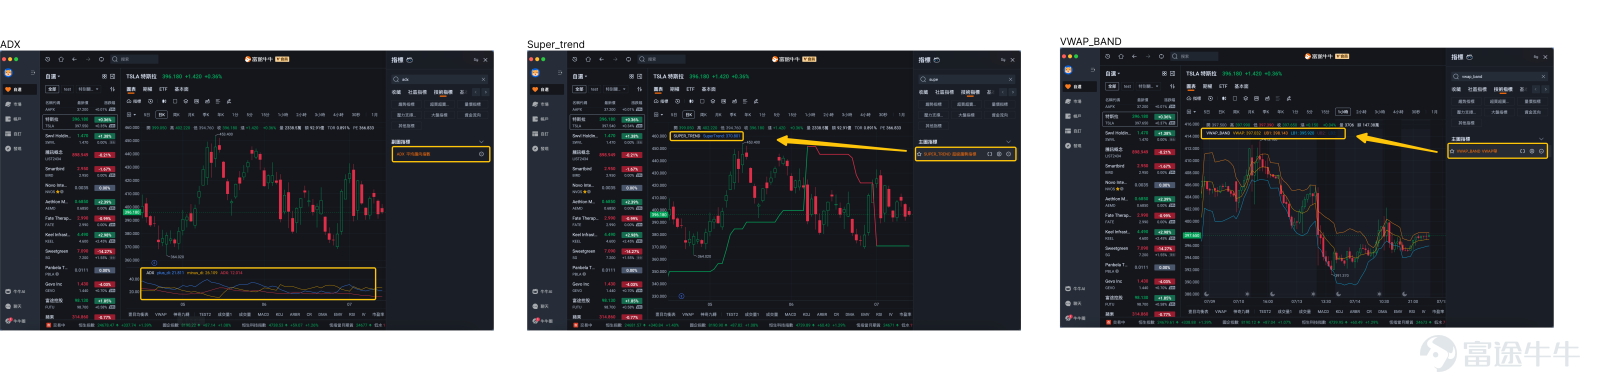Image resolution: width=1600 pixels, height=390 pixels.
Task: Expand the 自選 dropdown in the VWAP_BAND window
Action: [x=1113, y=73]
